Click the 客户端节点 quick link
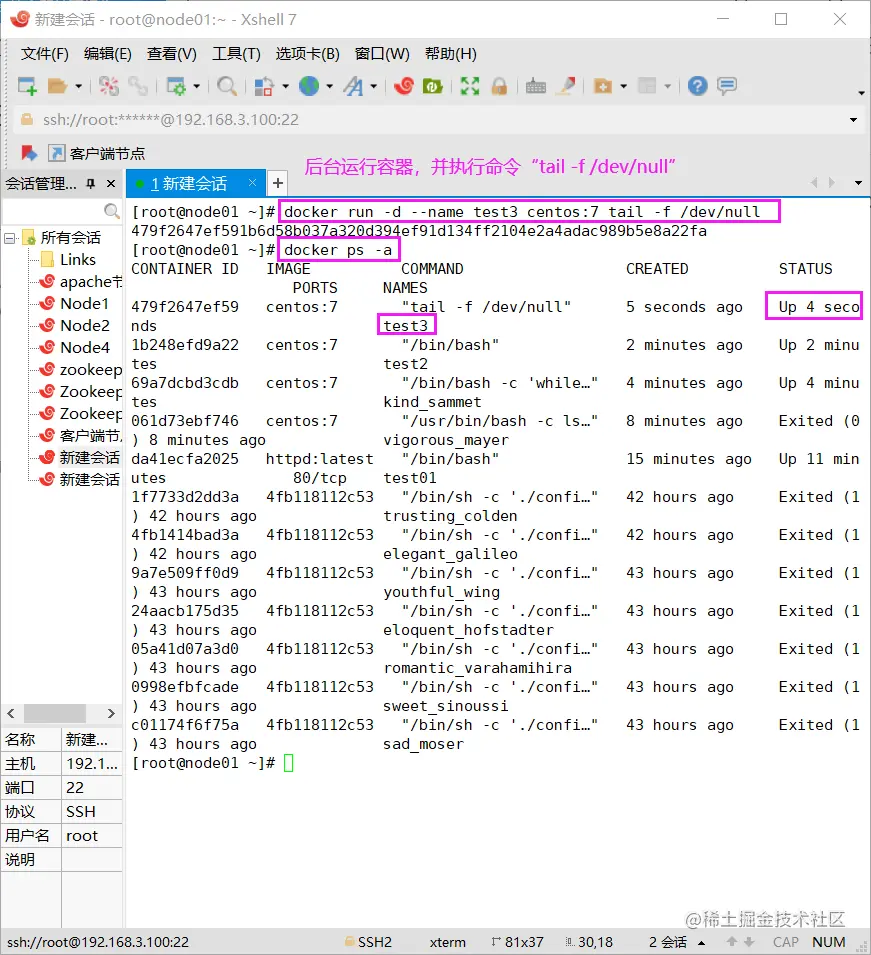Image resolution: width=871 pixels, height=955 pixels. (x=97, y=153)
